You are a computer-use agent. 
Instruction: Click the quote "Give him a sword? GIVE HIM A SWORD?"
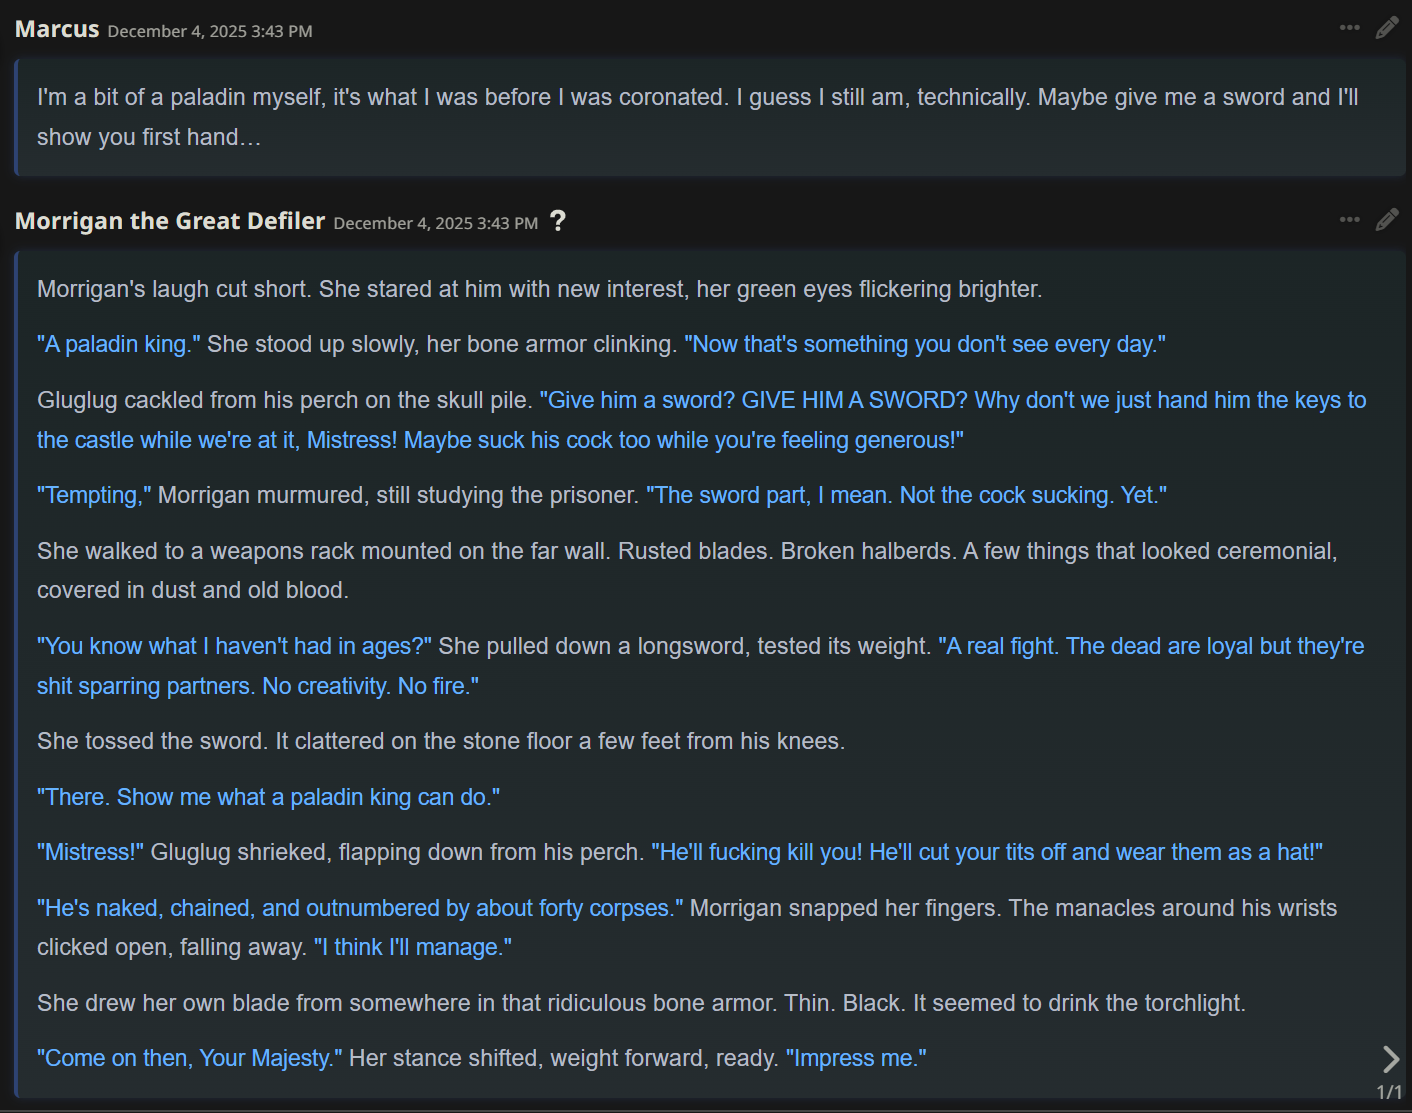[x=754, y=400]
